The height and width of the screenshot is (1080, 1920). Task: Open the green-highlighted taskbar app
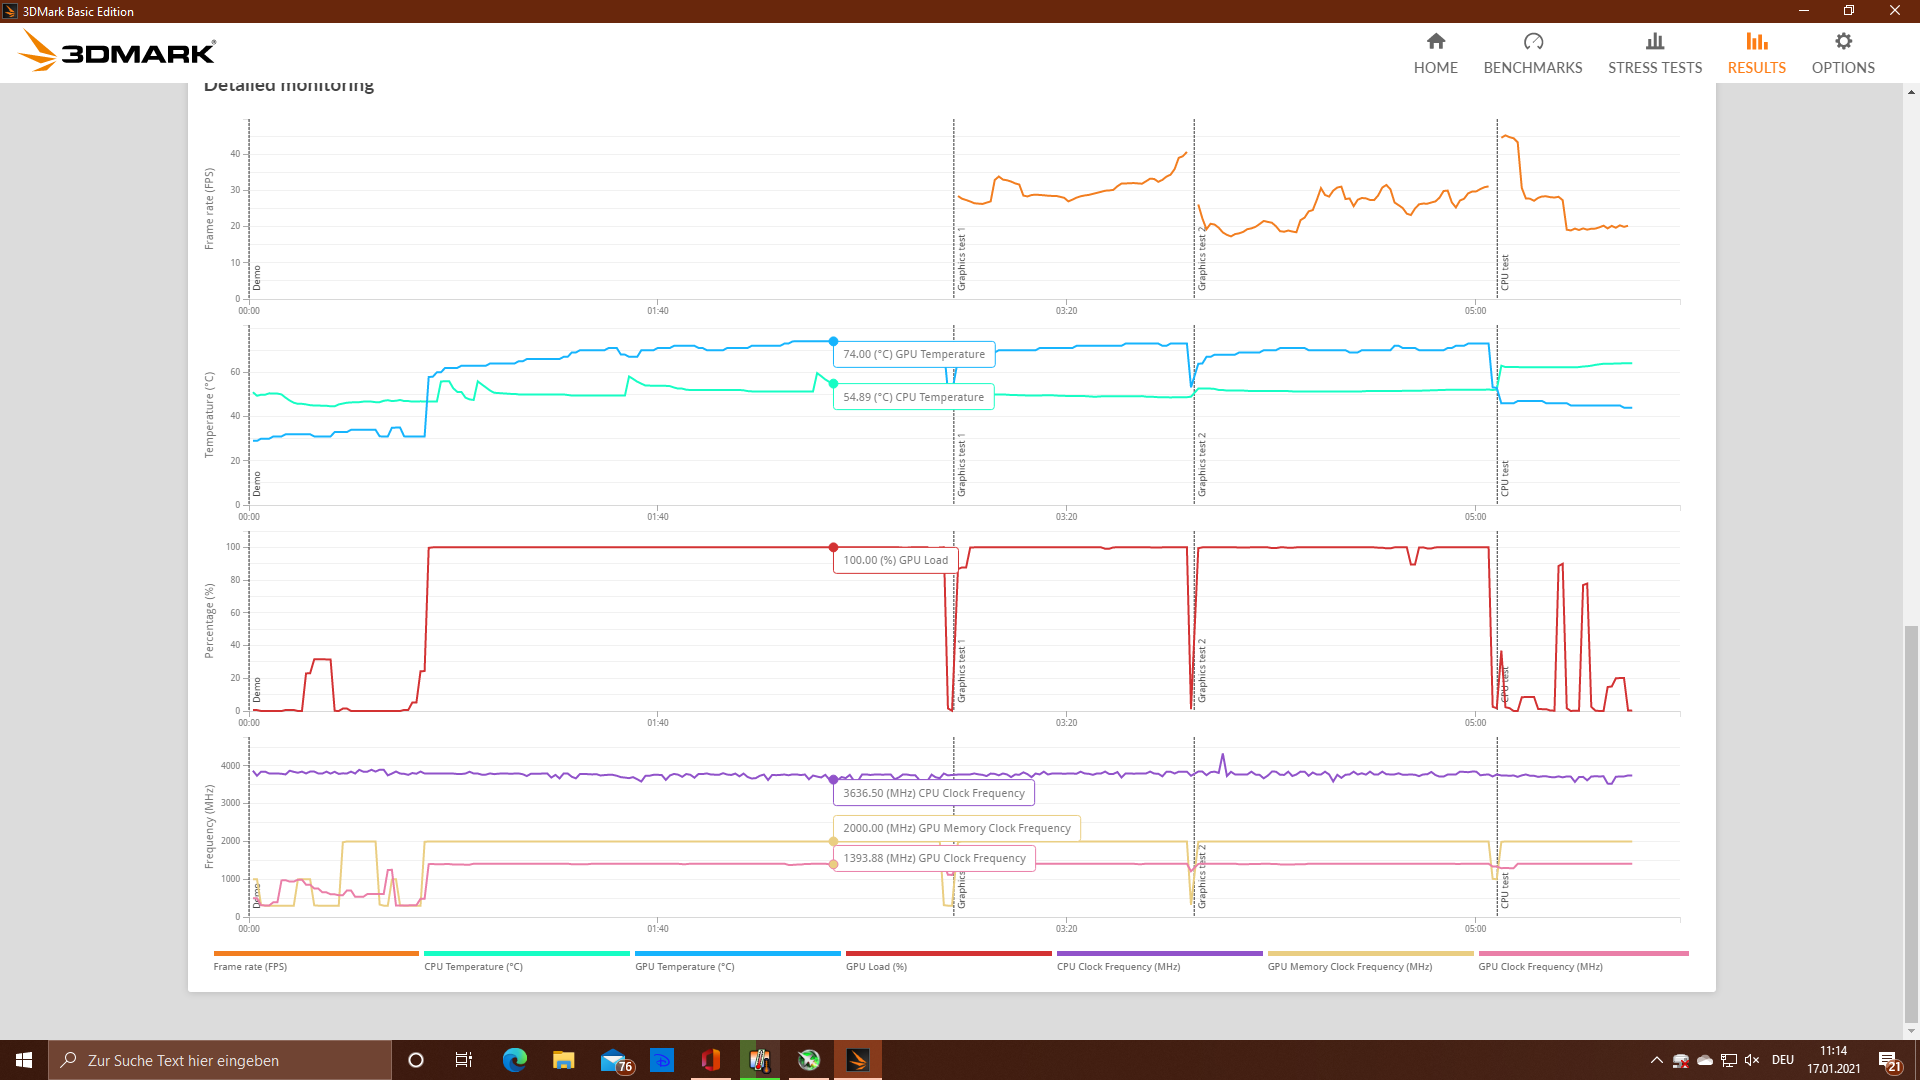pyautogui.click(x=760, y=1060)
